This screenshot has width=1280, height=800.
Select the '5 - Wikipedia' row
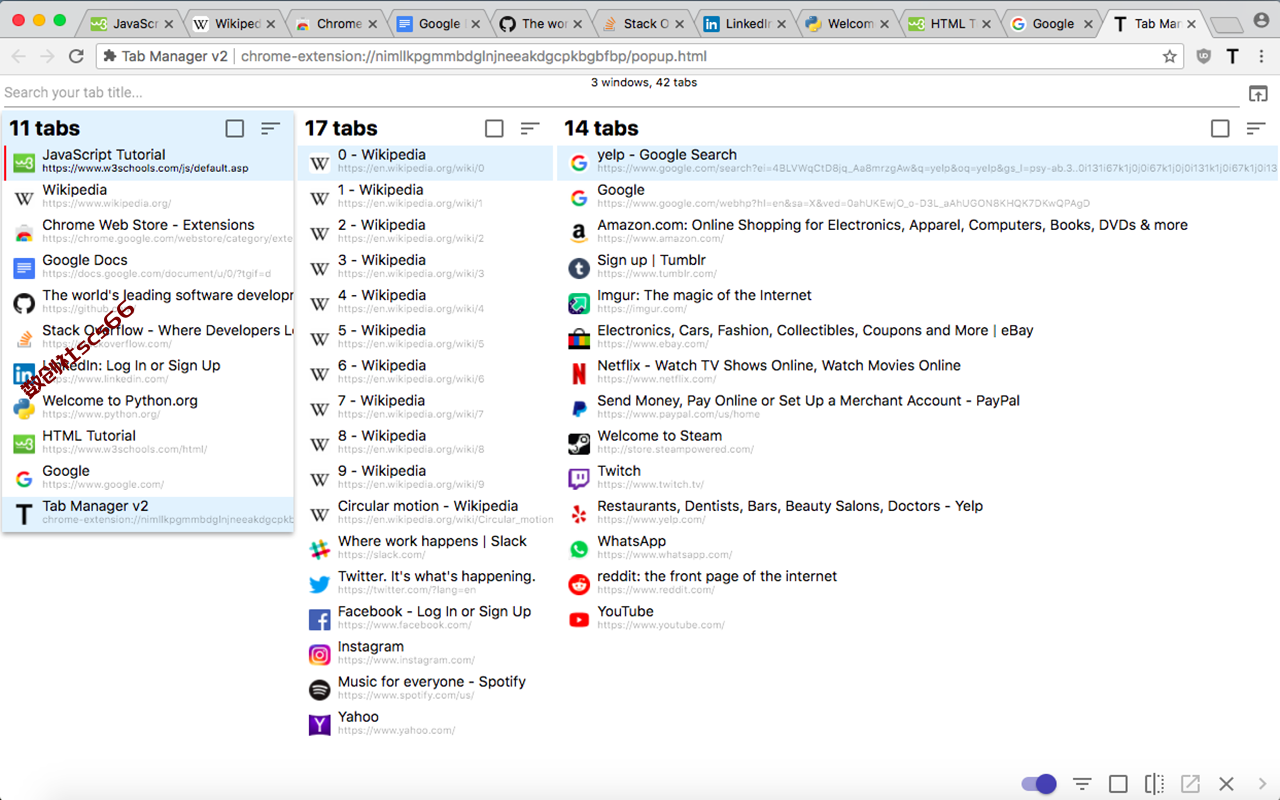click(x=426, y=338)
